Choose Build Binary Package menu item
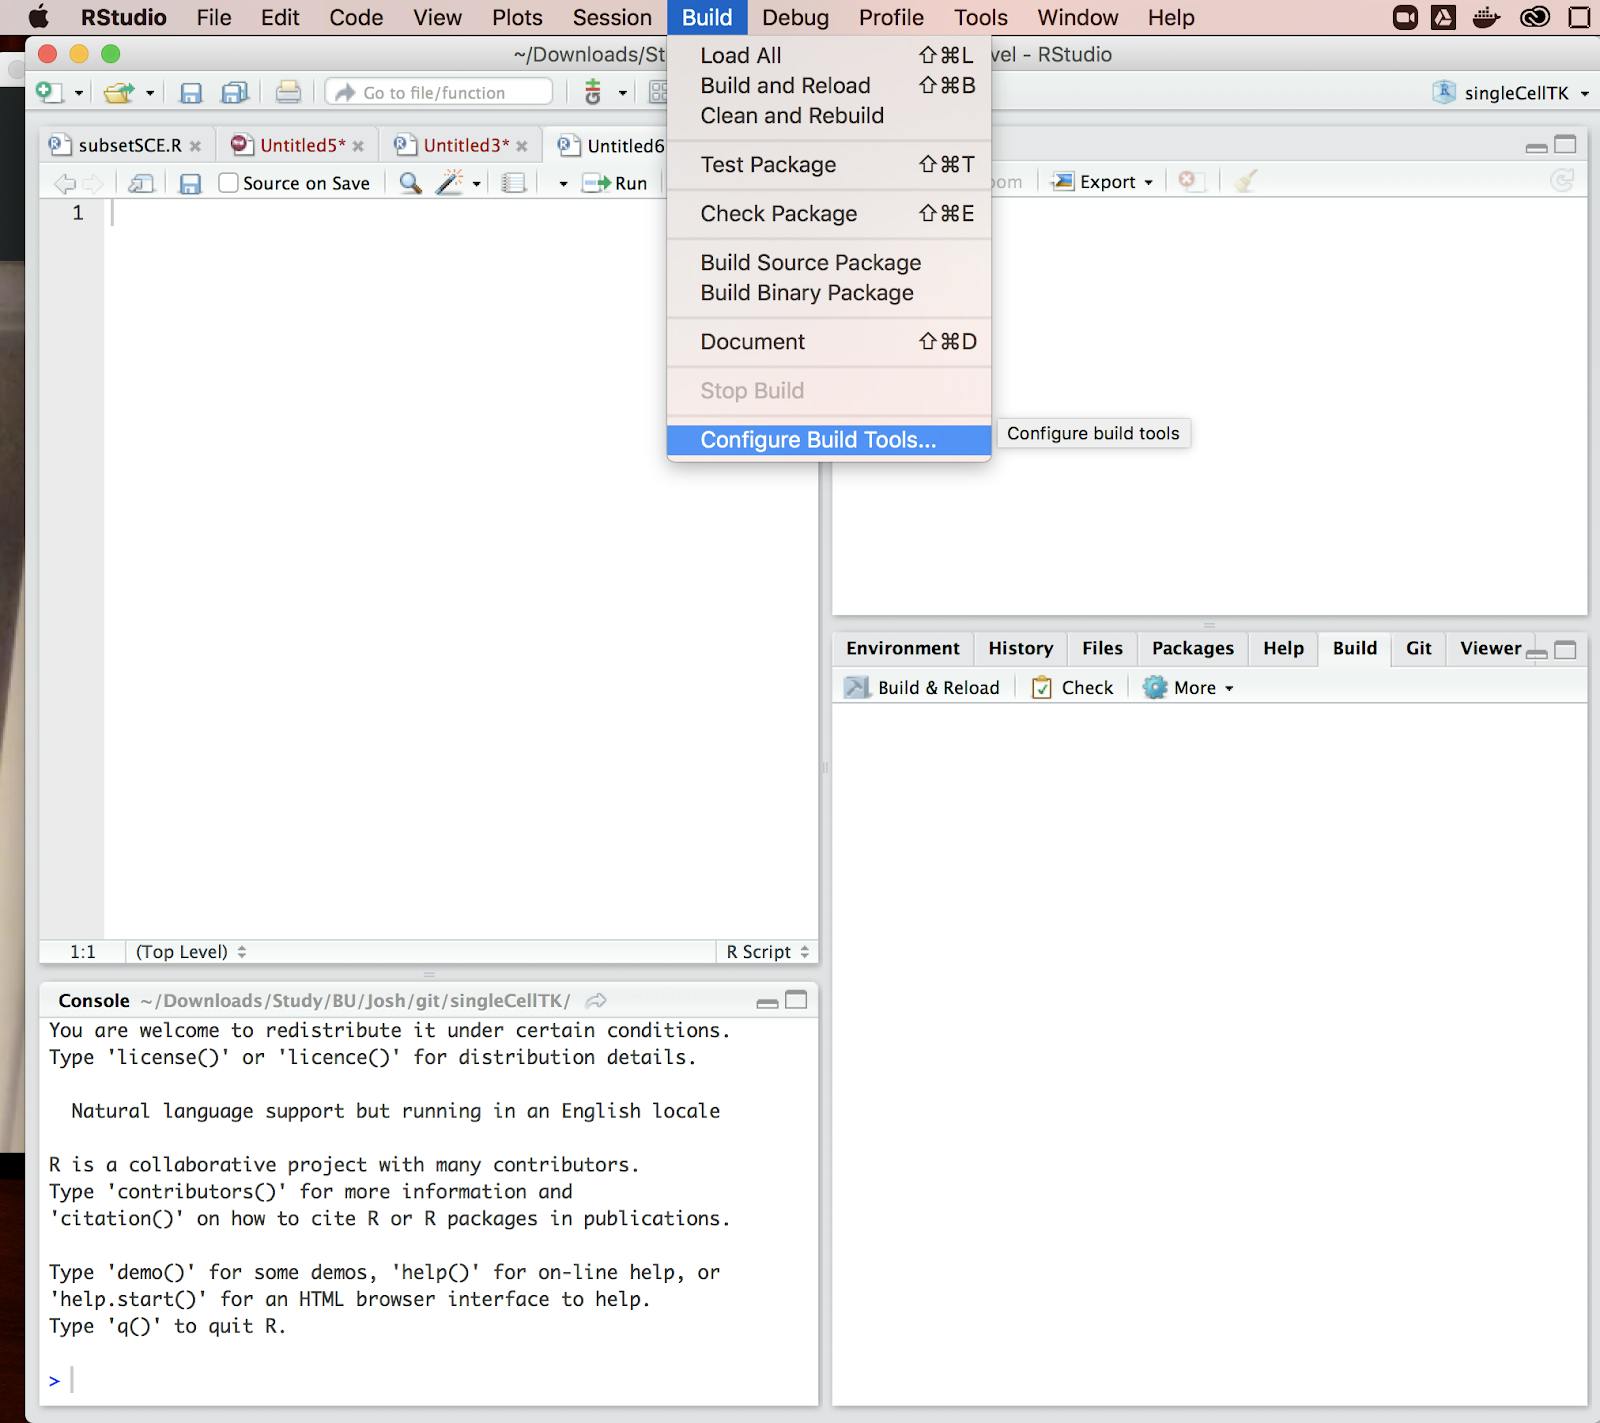Image resolution: width=1600 pixels, height=1423 pixels. [829, 293]
